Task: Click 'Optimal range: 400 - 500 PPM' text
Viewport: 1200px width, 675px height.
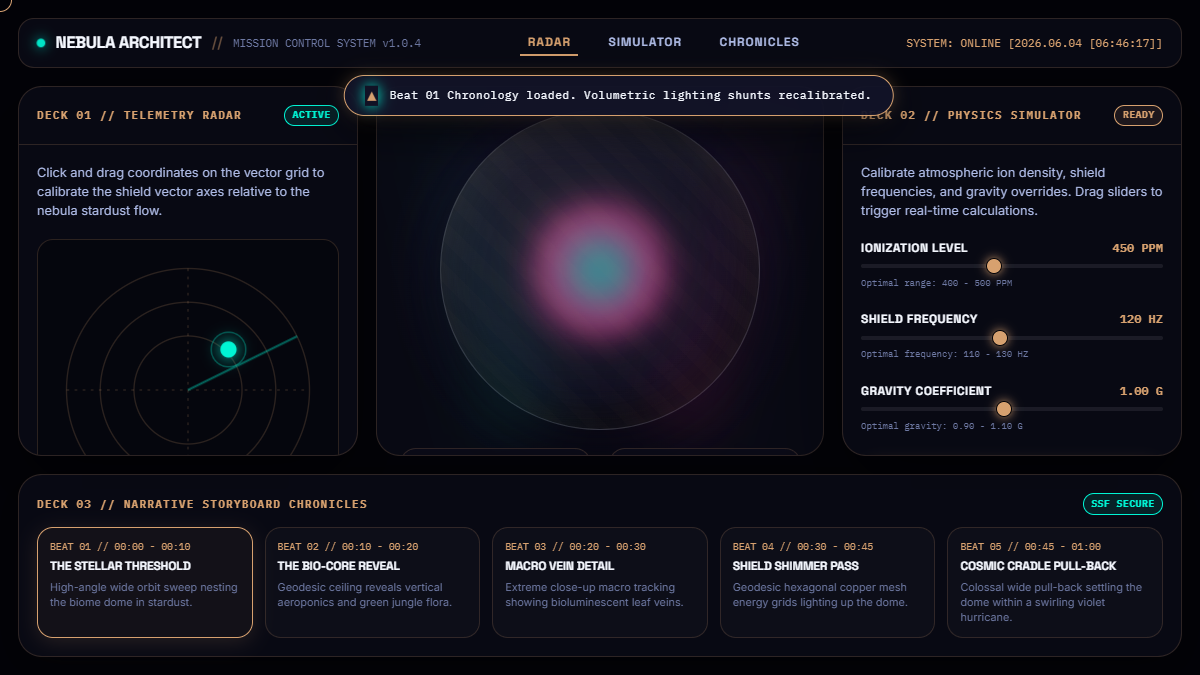Action: click(936, 283)
